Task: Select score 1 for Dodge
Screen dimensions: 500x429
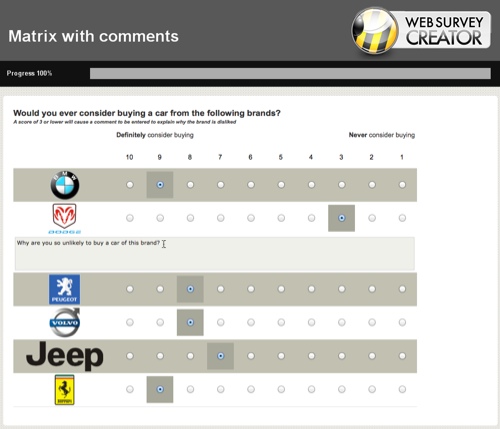Action: coord(402,218)
